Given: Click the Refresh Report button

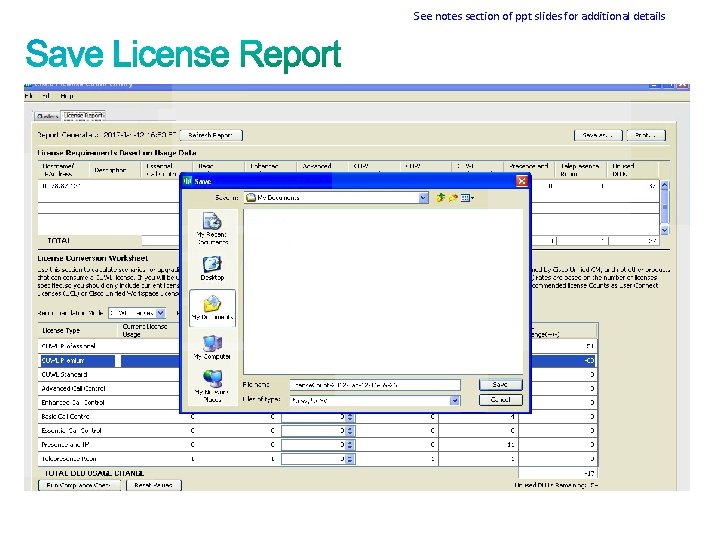Looking at the screenshot, I should tap(211, 135).
